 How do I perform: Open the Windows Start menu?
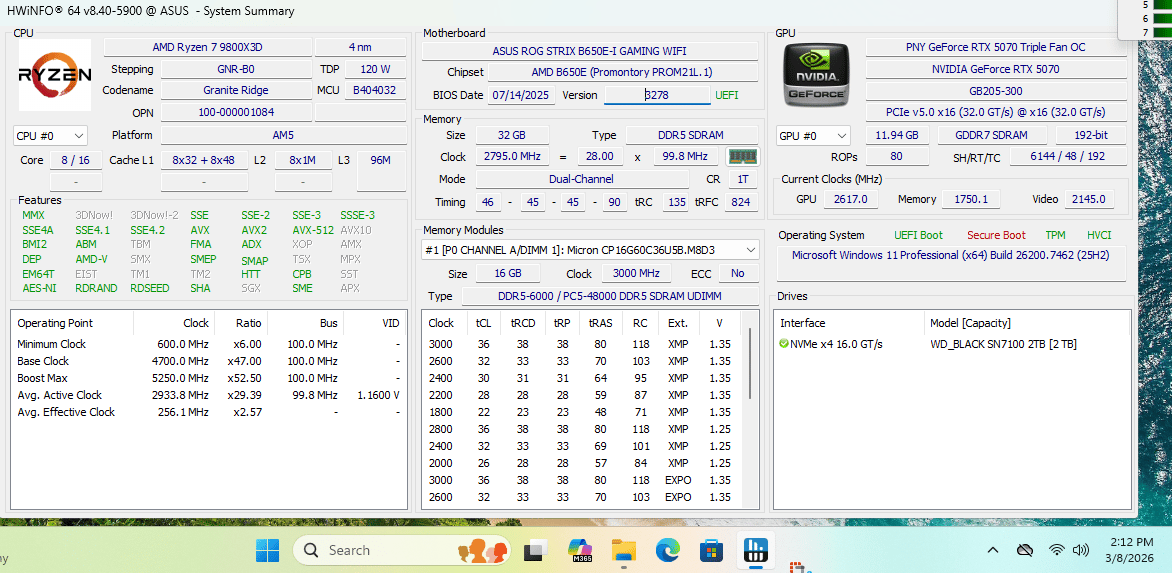[x=267, y=551]
